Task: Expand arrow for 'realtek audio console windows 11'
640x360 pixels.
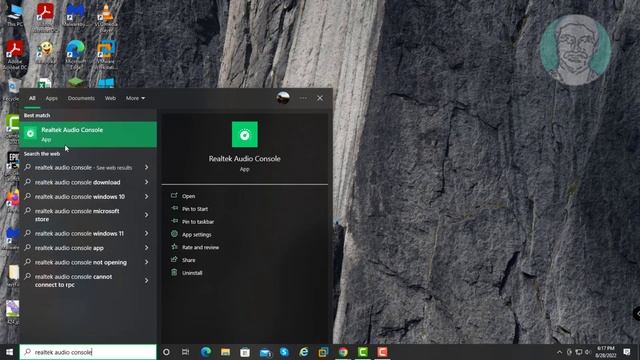Action: (147, 233)
